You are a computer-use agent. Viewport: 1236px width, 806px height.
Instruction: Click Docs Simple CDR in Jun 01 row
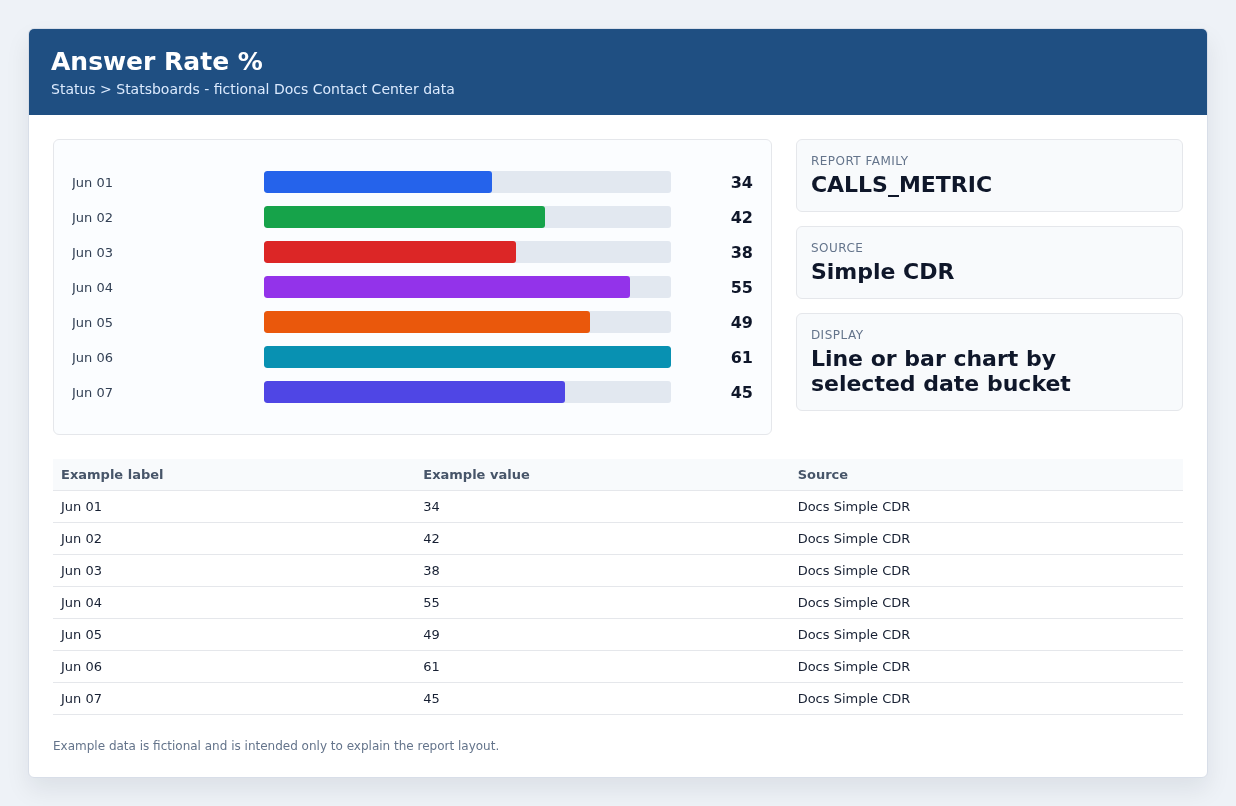854,507
